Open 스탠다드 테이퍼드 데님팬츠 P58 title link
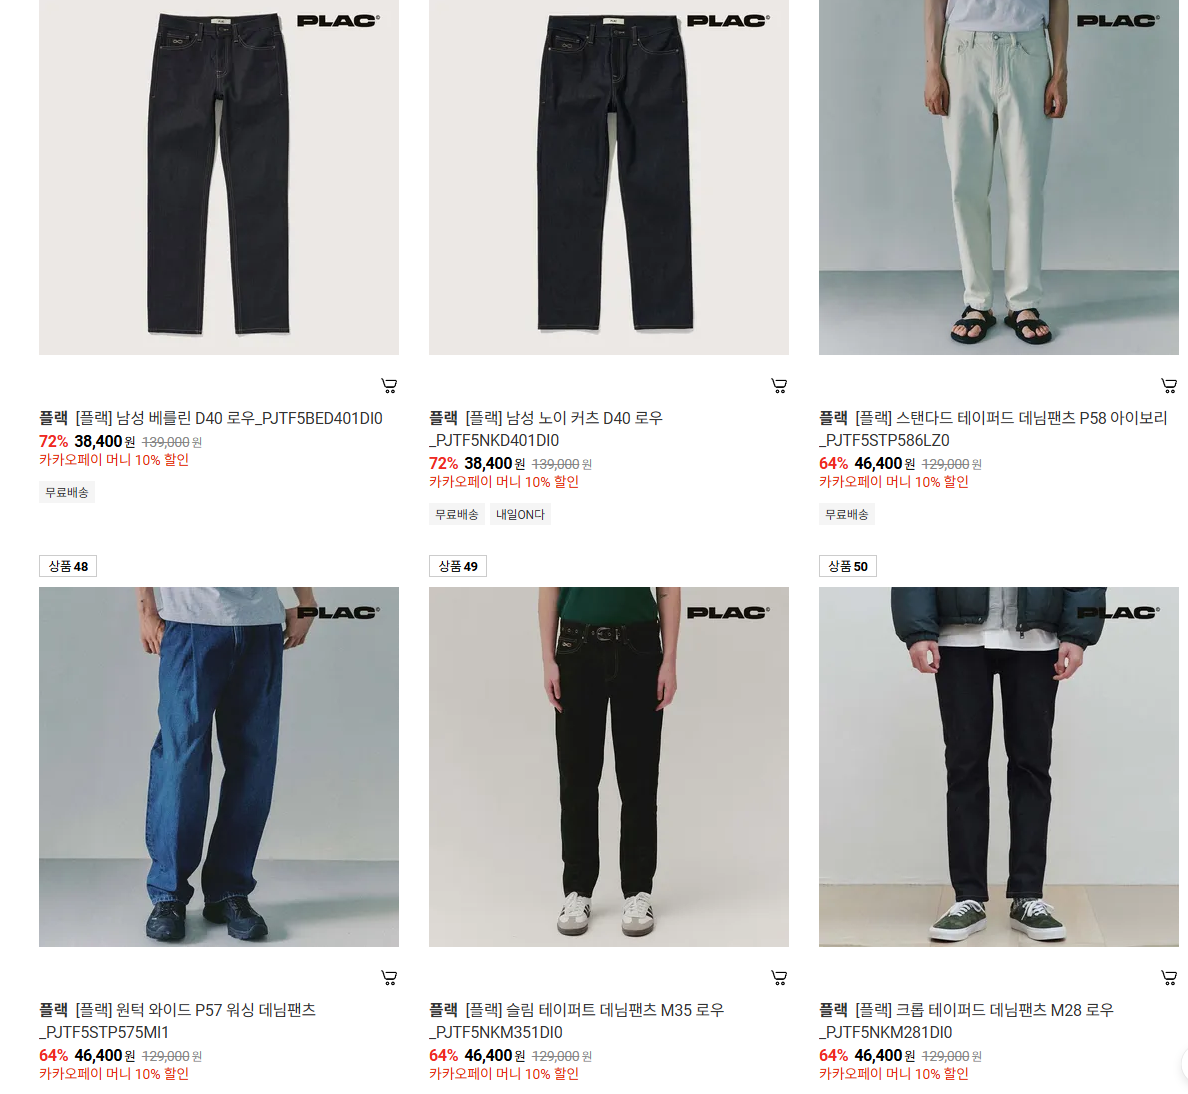Screen dimensions: 1188x1094 click(993, 429)
